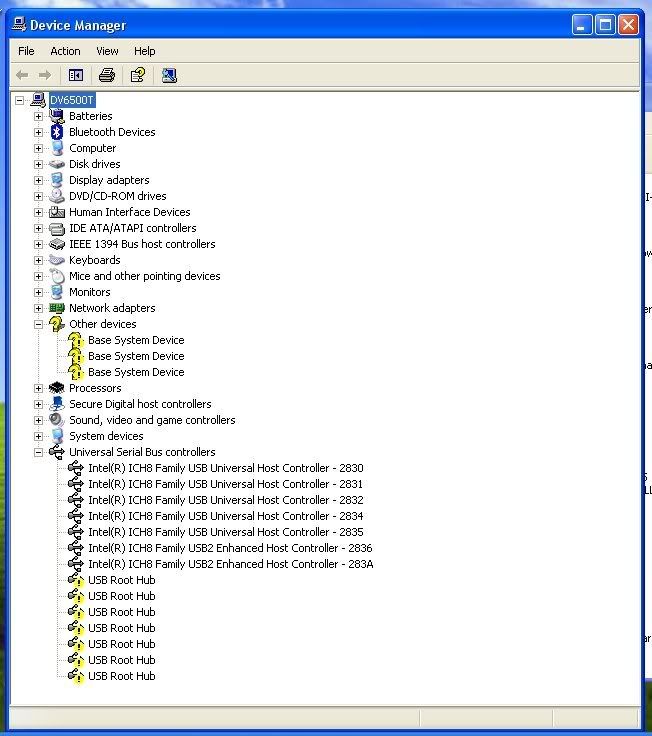652x736 pixels.
Task: Click the Network adapters category icon
Action: pos(57,308)
